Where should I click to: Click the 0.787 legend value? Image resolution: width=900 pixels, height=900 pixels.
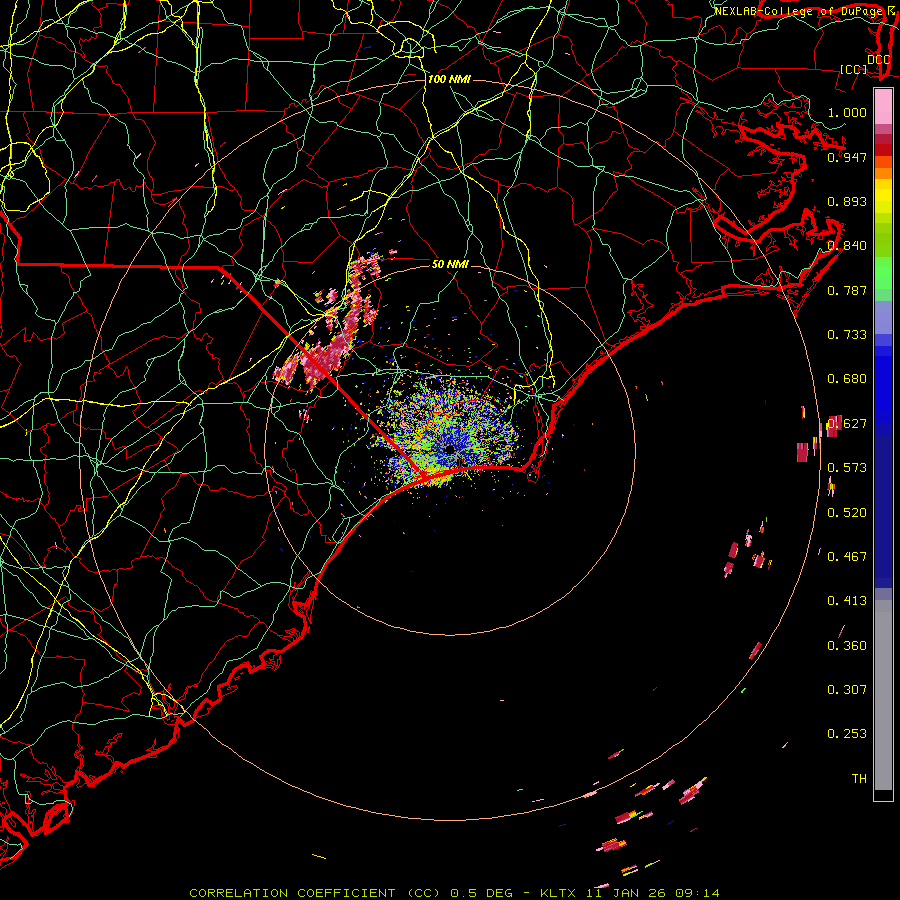click(847, 290)
